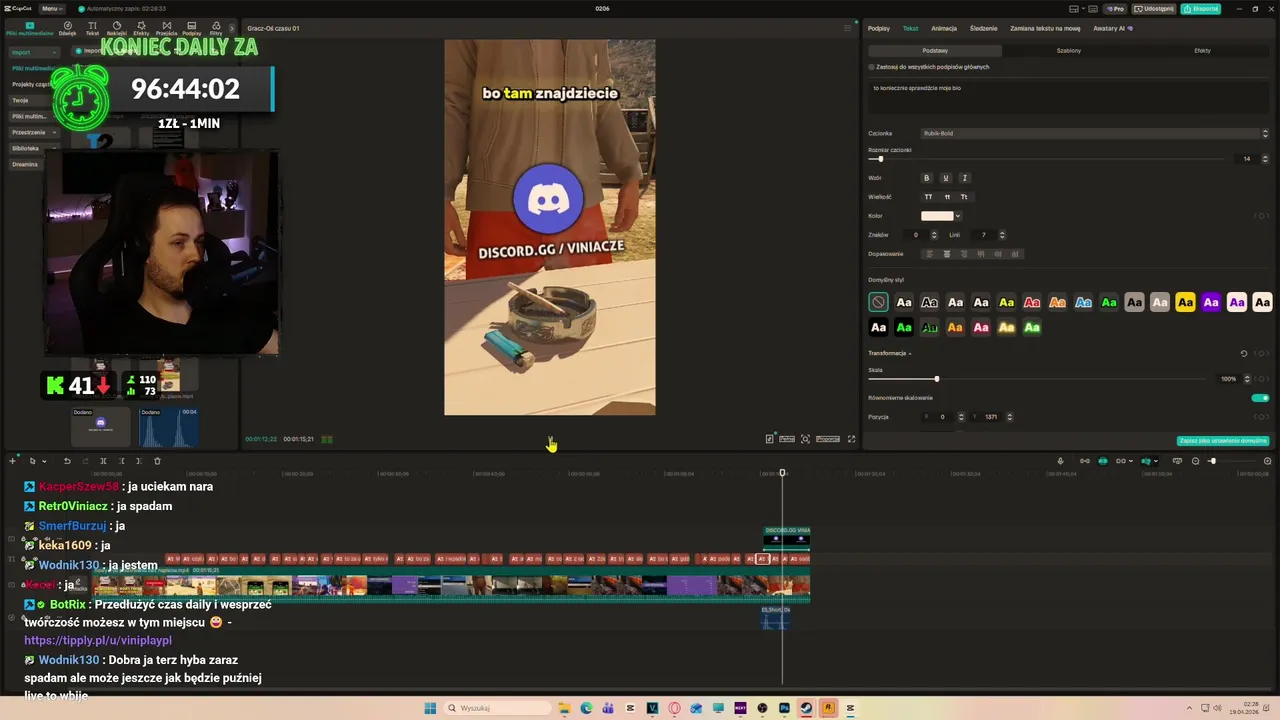
Task: Align text to the right
Action: [x=964, y=254]
